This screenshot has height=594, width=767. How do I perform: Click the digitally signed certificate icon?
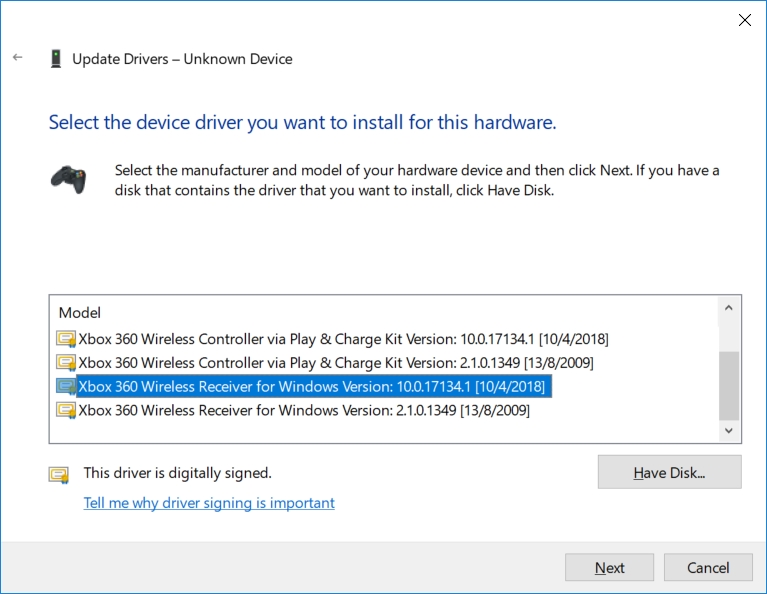click(x=59, y=475)
